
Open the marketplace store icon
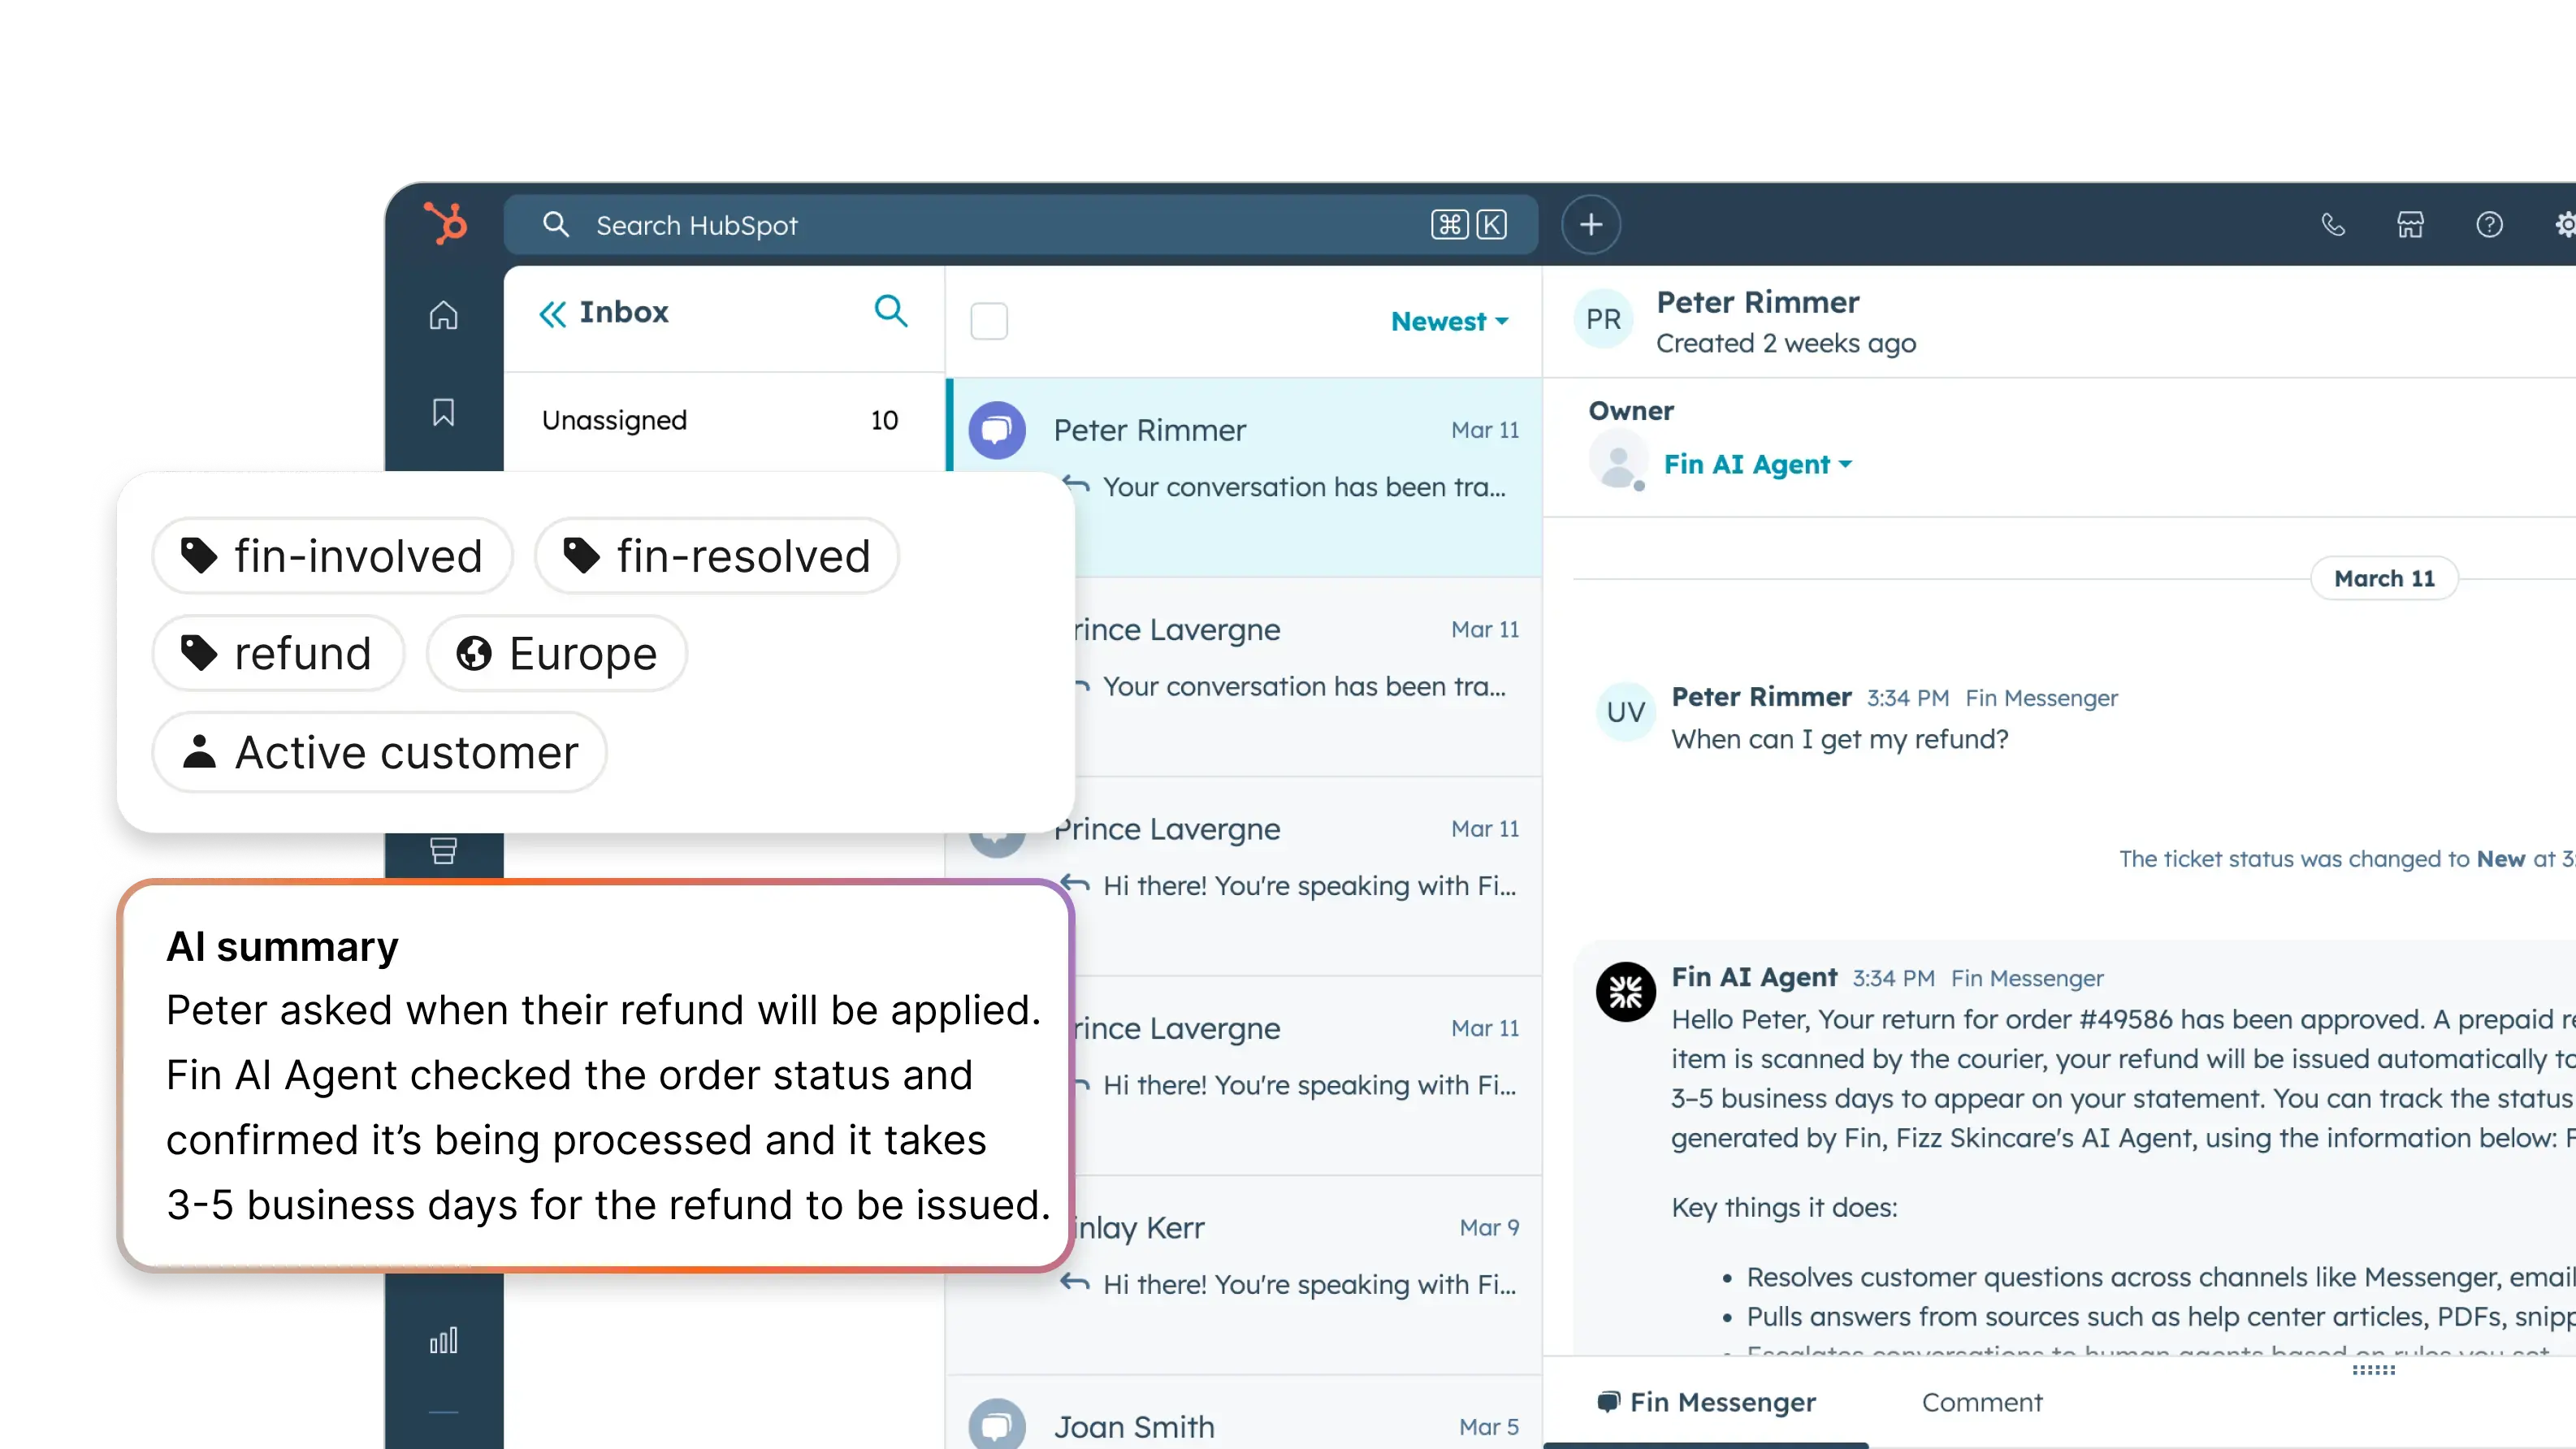tap(2410, 224)
